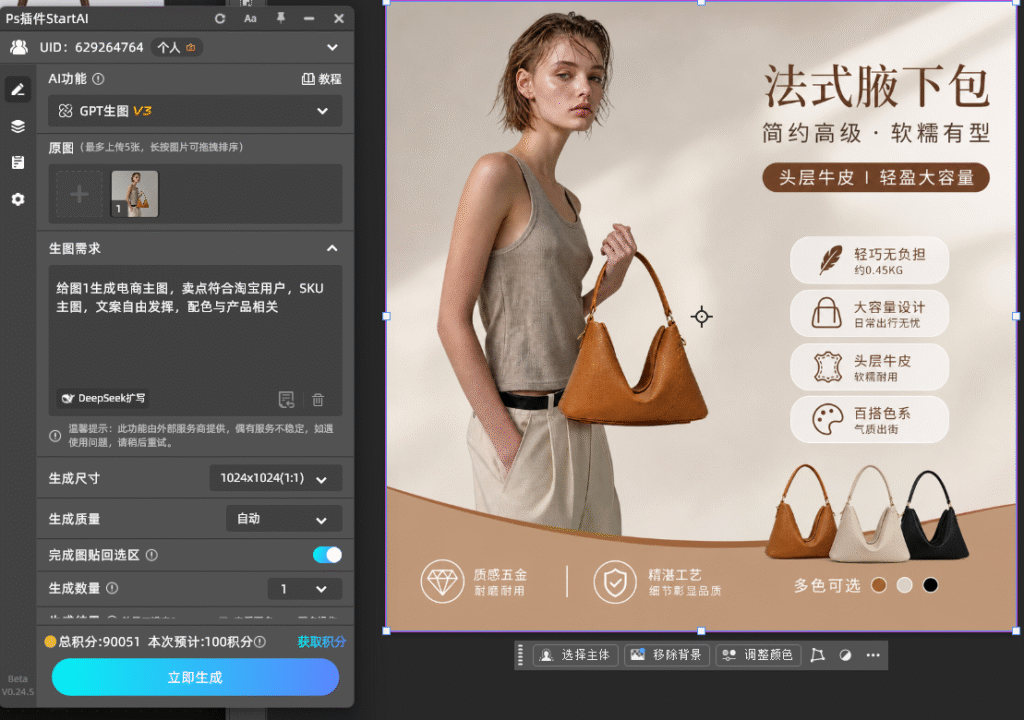The height and width of the screenshot is (720, 1024).
Task: Open the settings gear in the sidebar
Action: [18, 199]
